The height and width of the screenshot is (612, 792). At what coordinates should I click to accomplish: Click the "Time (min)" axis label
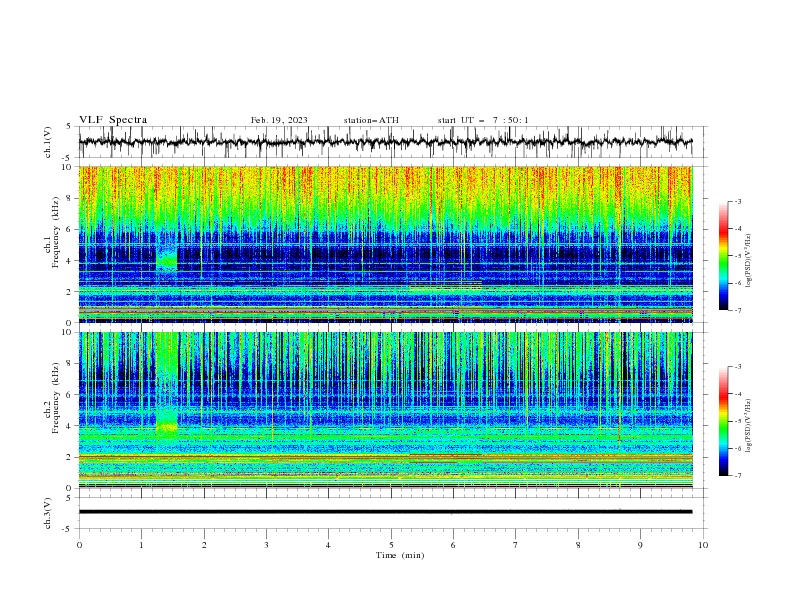(x=400, y=555)
